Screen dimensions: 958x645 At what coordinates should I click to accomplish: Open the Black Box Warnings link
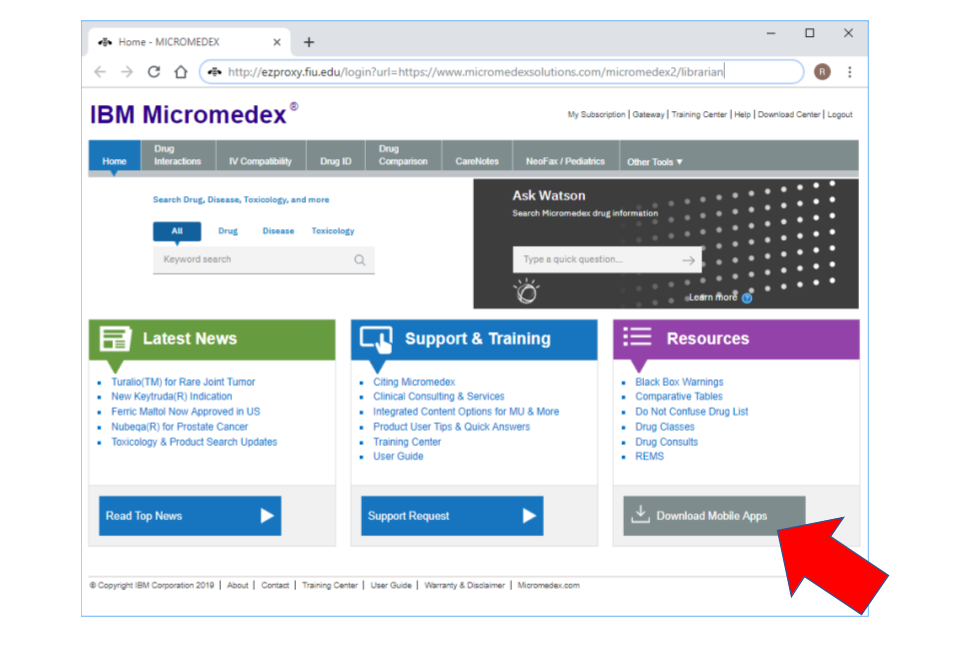tap(679, 382)
